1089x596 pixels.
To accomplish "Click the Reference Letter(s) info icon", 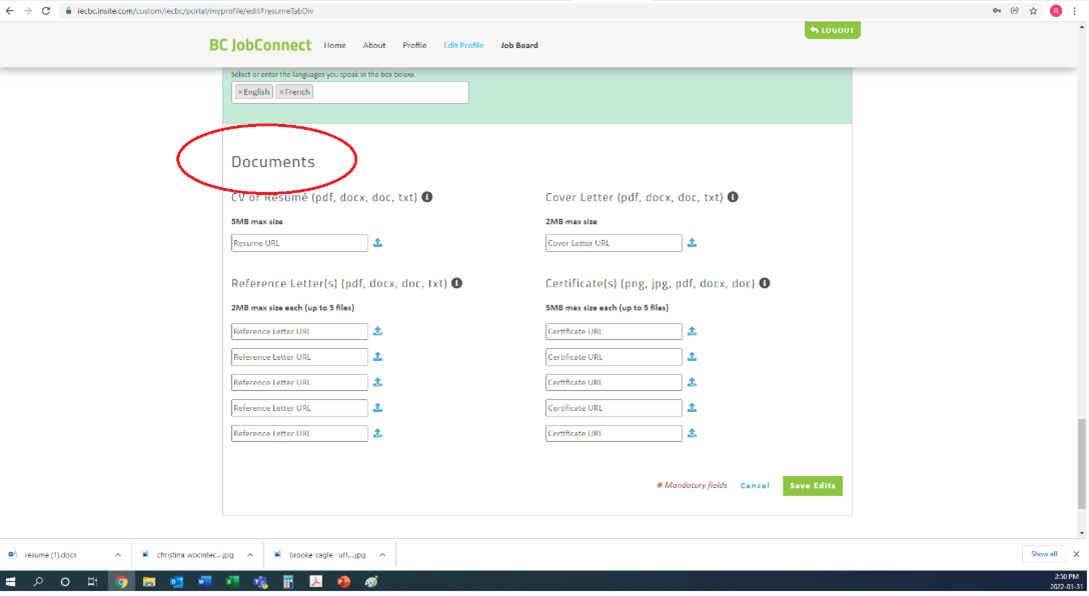I will pyautogui.click(x=458, y=283).
